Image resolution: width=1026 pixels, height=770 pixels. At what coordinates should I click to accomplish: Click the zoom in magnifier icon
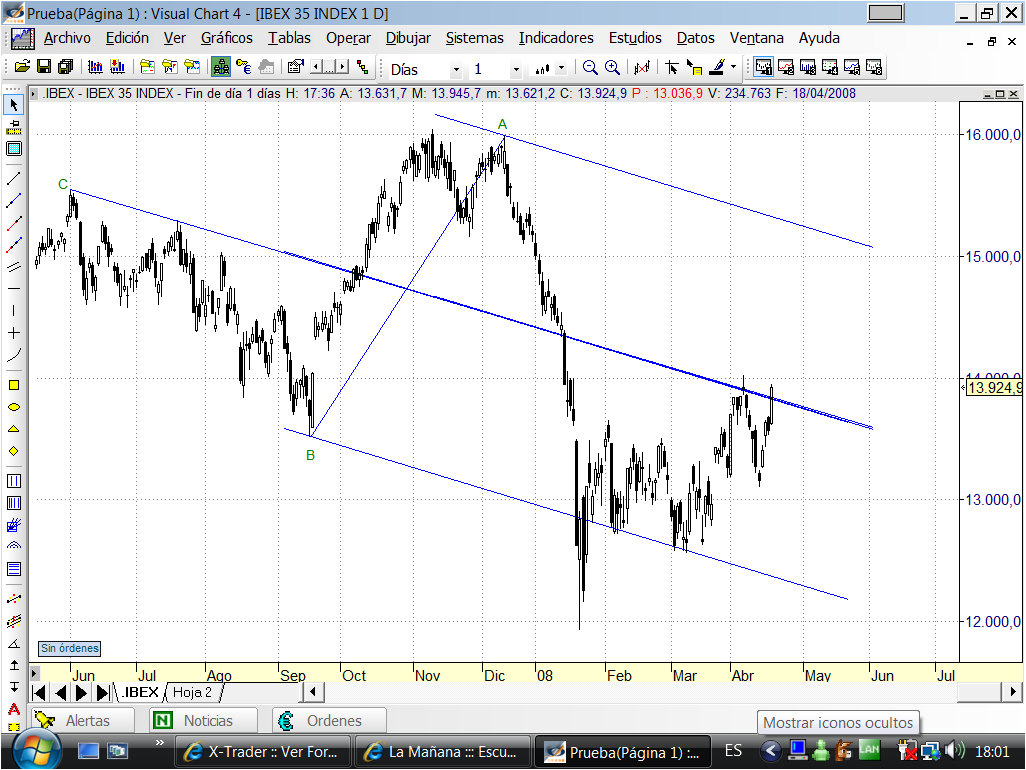click(x=612, y=67)
